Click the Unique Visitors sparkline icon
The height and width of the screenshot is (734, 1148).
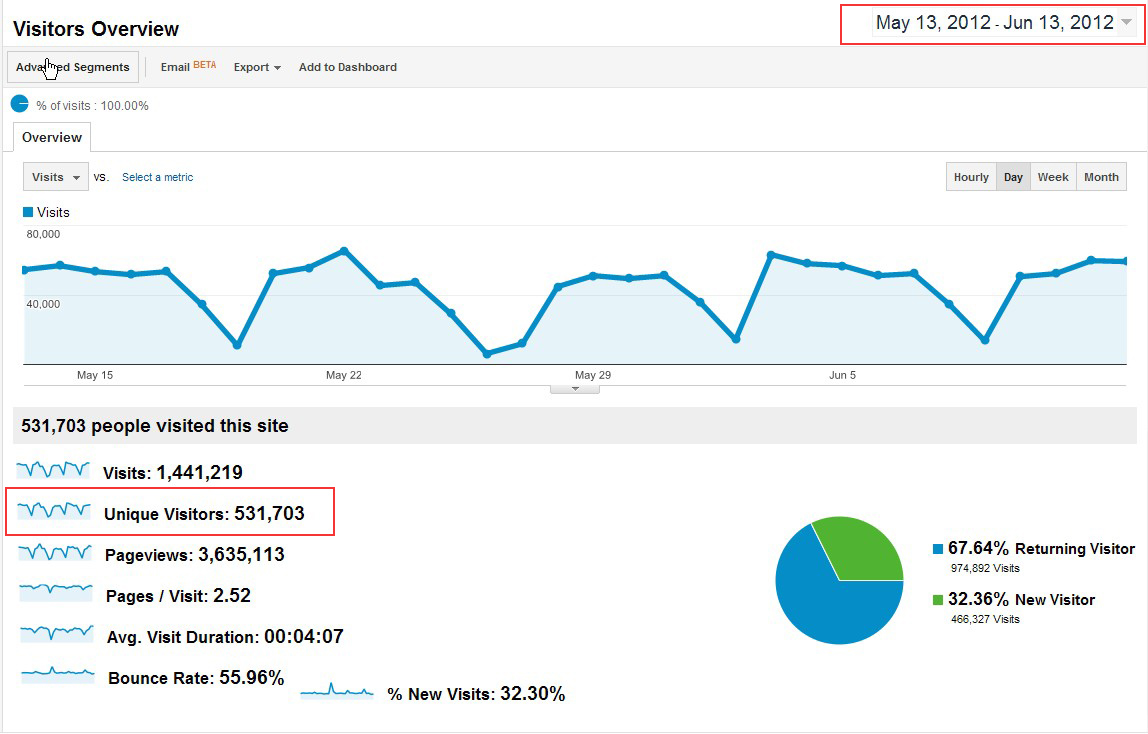pyautogui.click(x=54, y=511)
